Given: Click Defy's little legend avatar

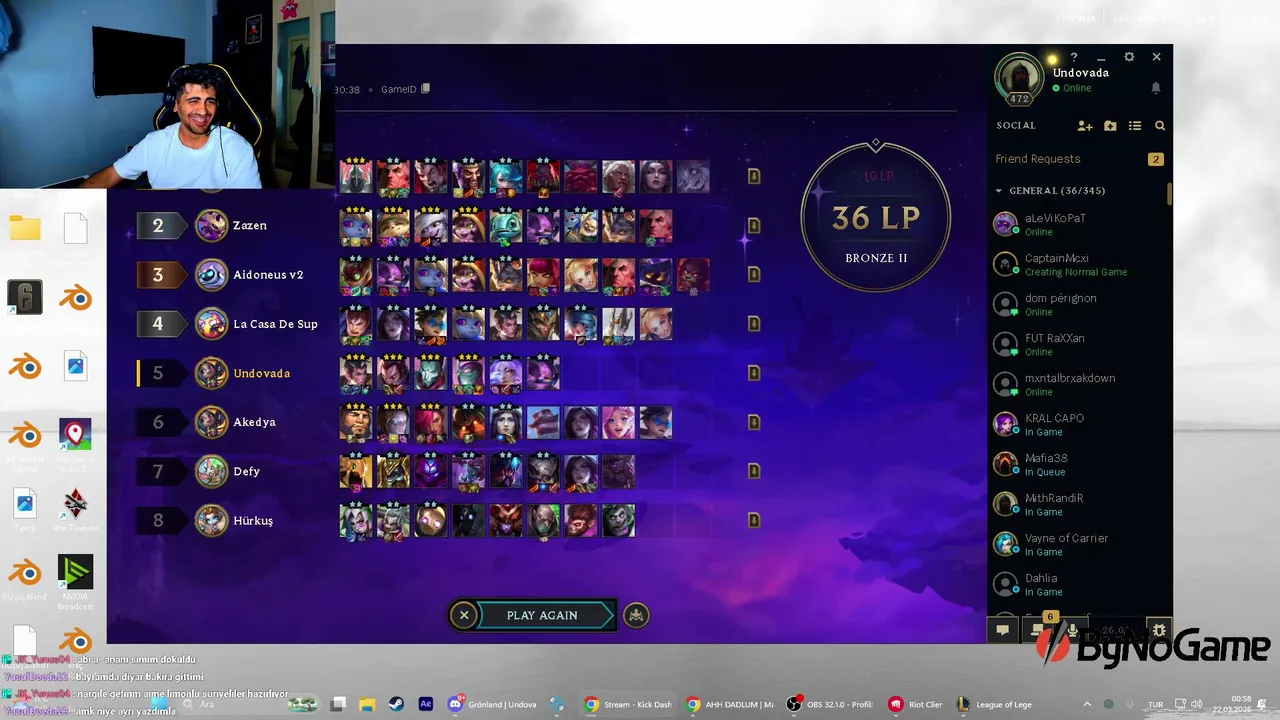Looking at the screenshot, I should pyautogui.click(x=211, y=471).
